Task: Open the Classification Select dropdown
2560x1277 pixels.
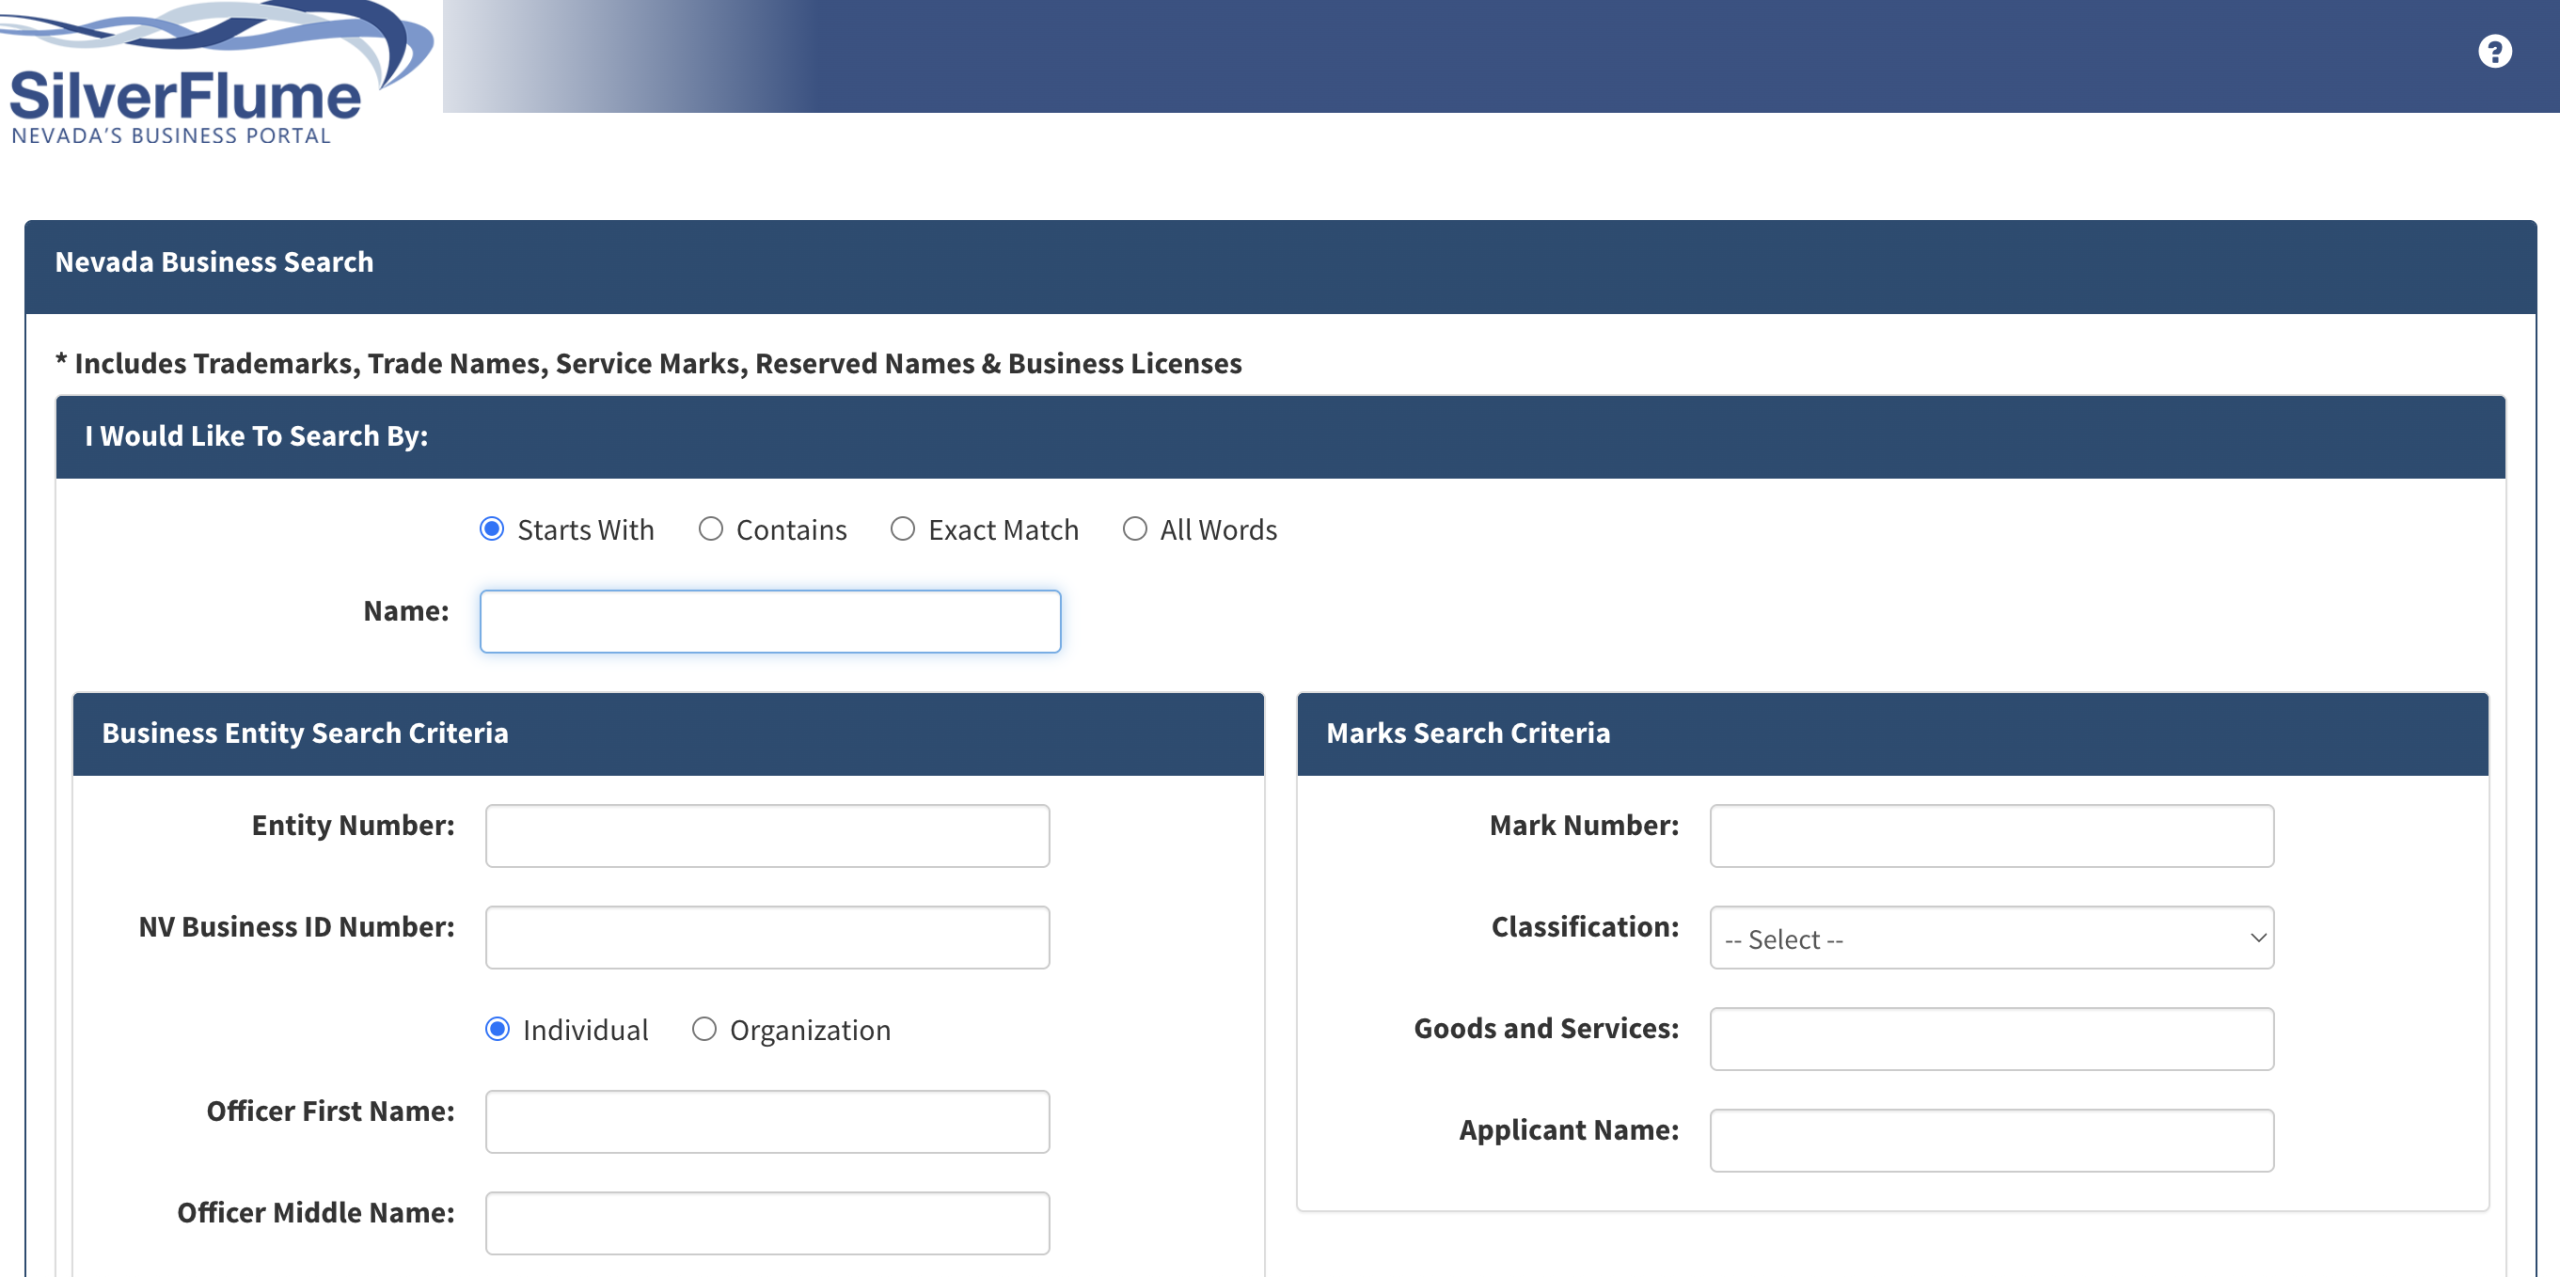Action: click(x=1991, y=938)
